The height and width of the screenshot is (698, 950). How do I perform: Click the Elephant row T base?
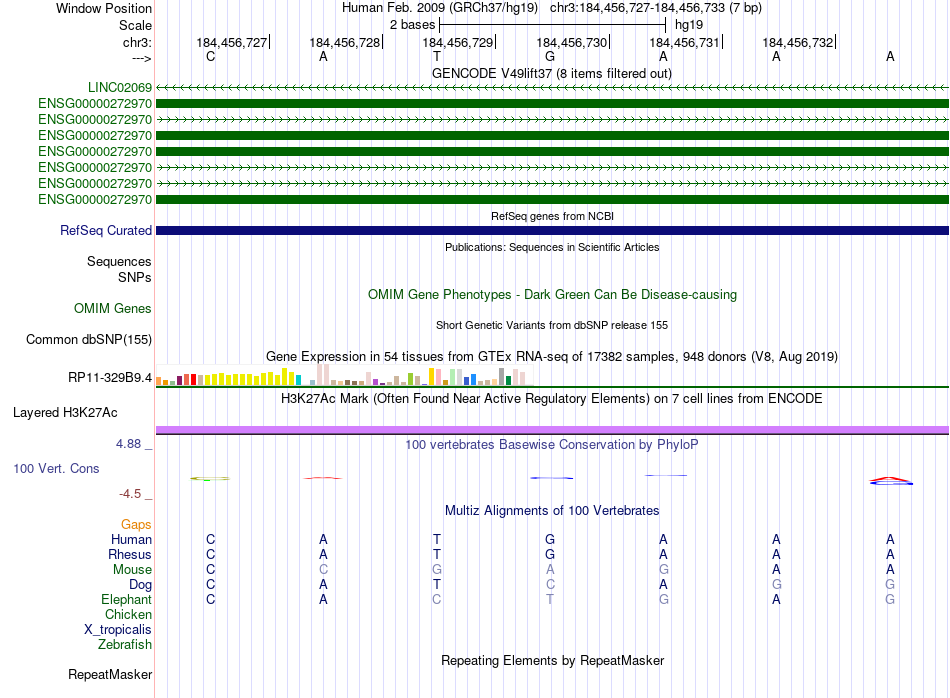550,599
